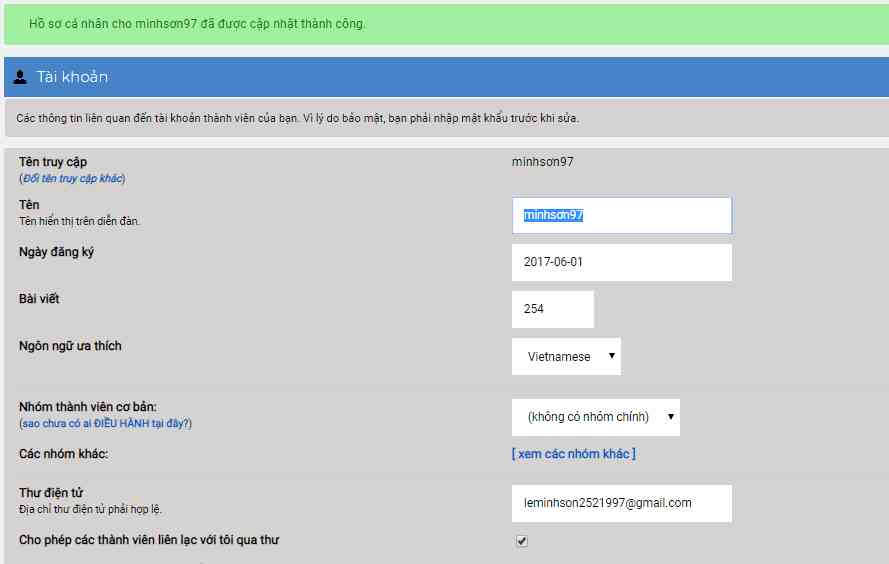The width and height of the screenshot is (889, 564).
Task: Click the Ngày đăng ký date field
Action: click(621, 262)
